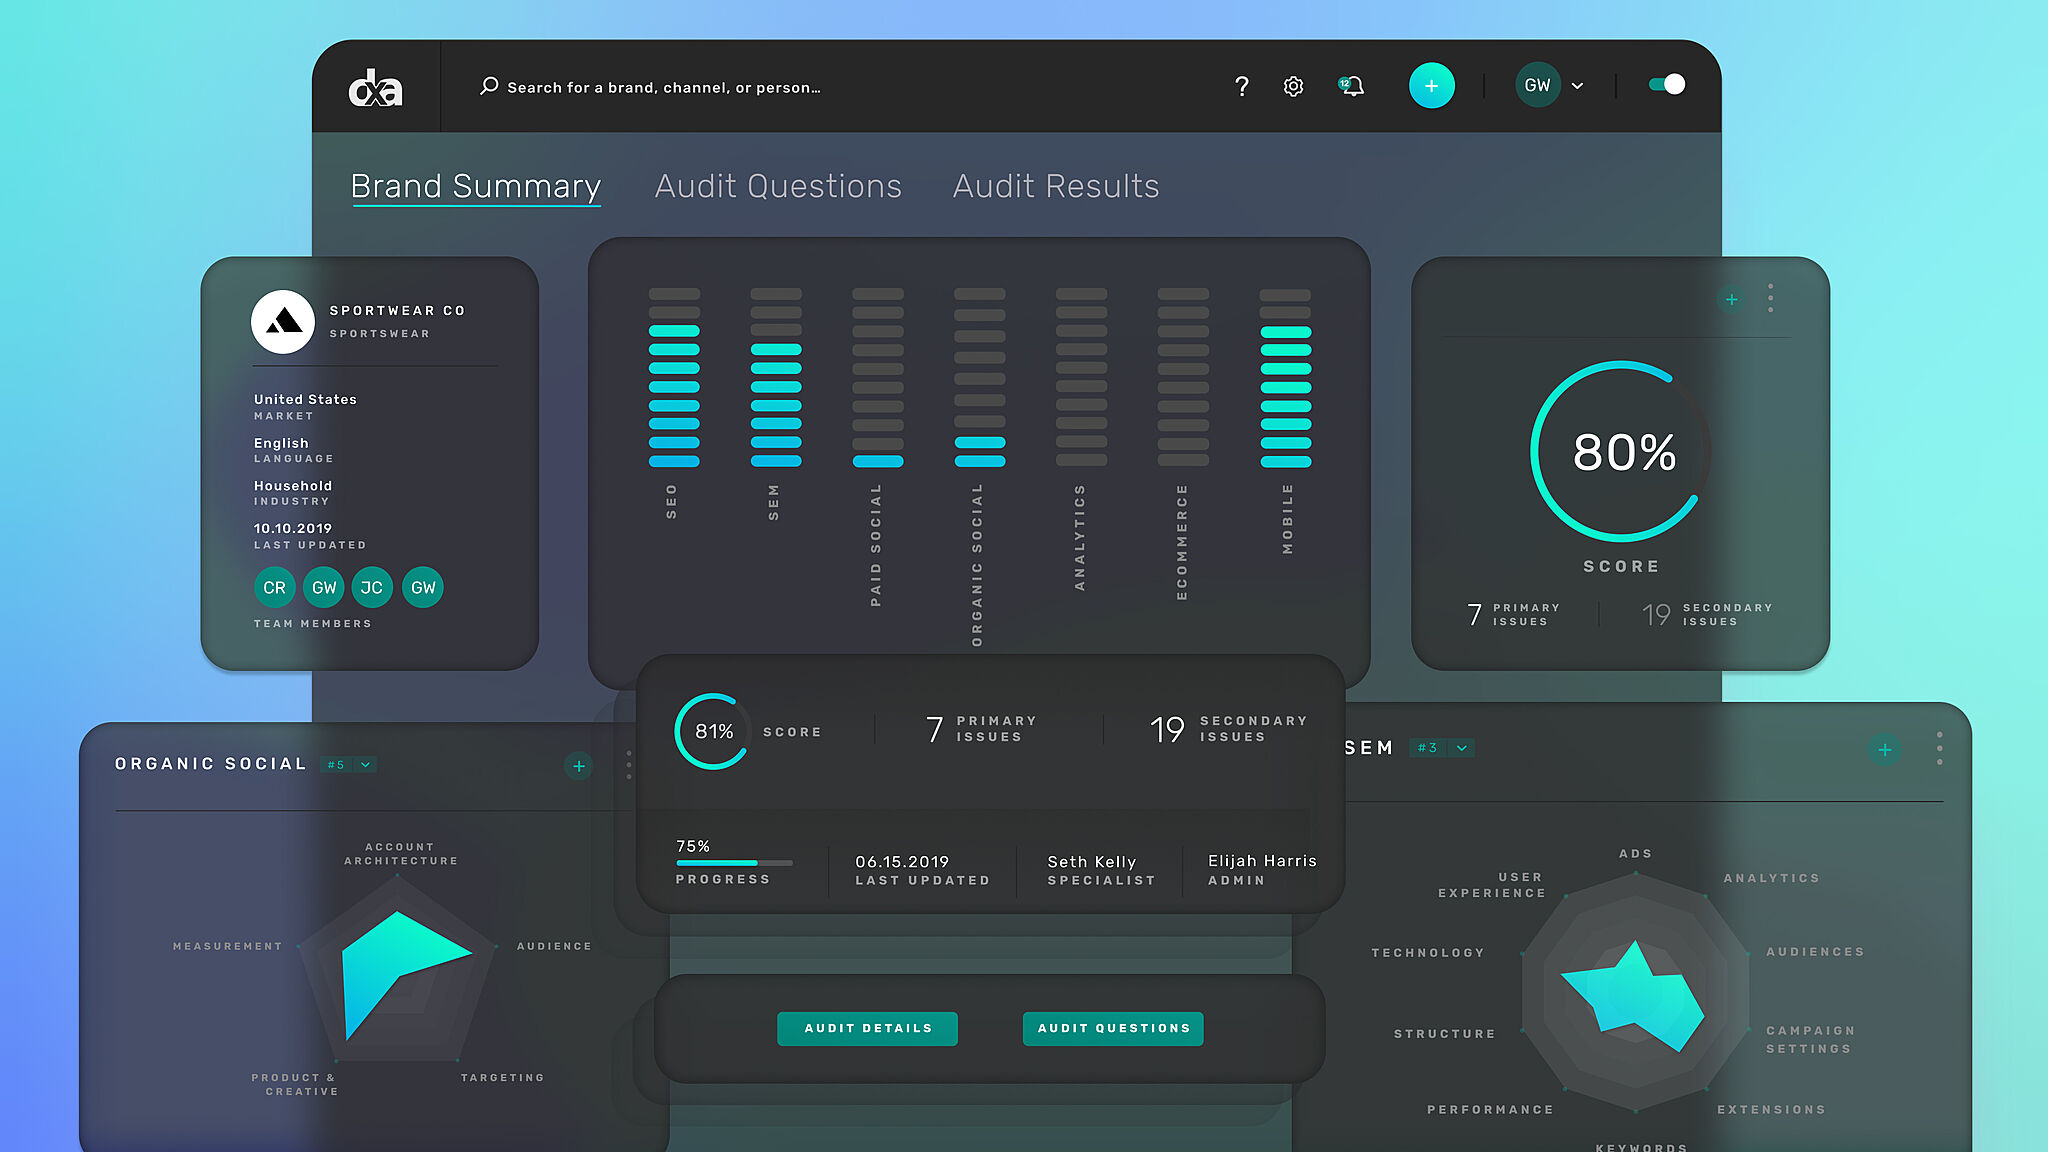Screen dimensions: 2048x1152
Task: Click 'United States' market value
Action: (x=305, y=399)
